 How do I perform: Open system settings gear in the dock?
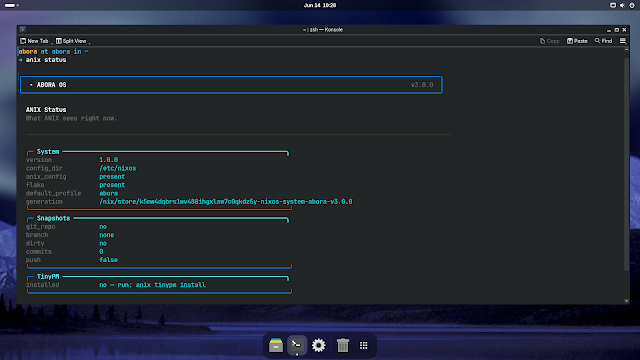(319, 345)
